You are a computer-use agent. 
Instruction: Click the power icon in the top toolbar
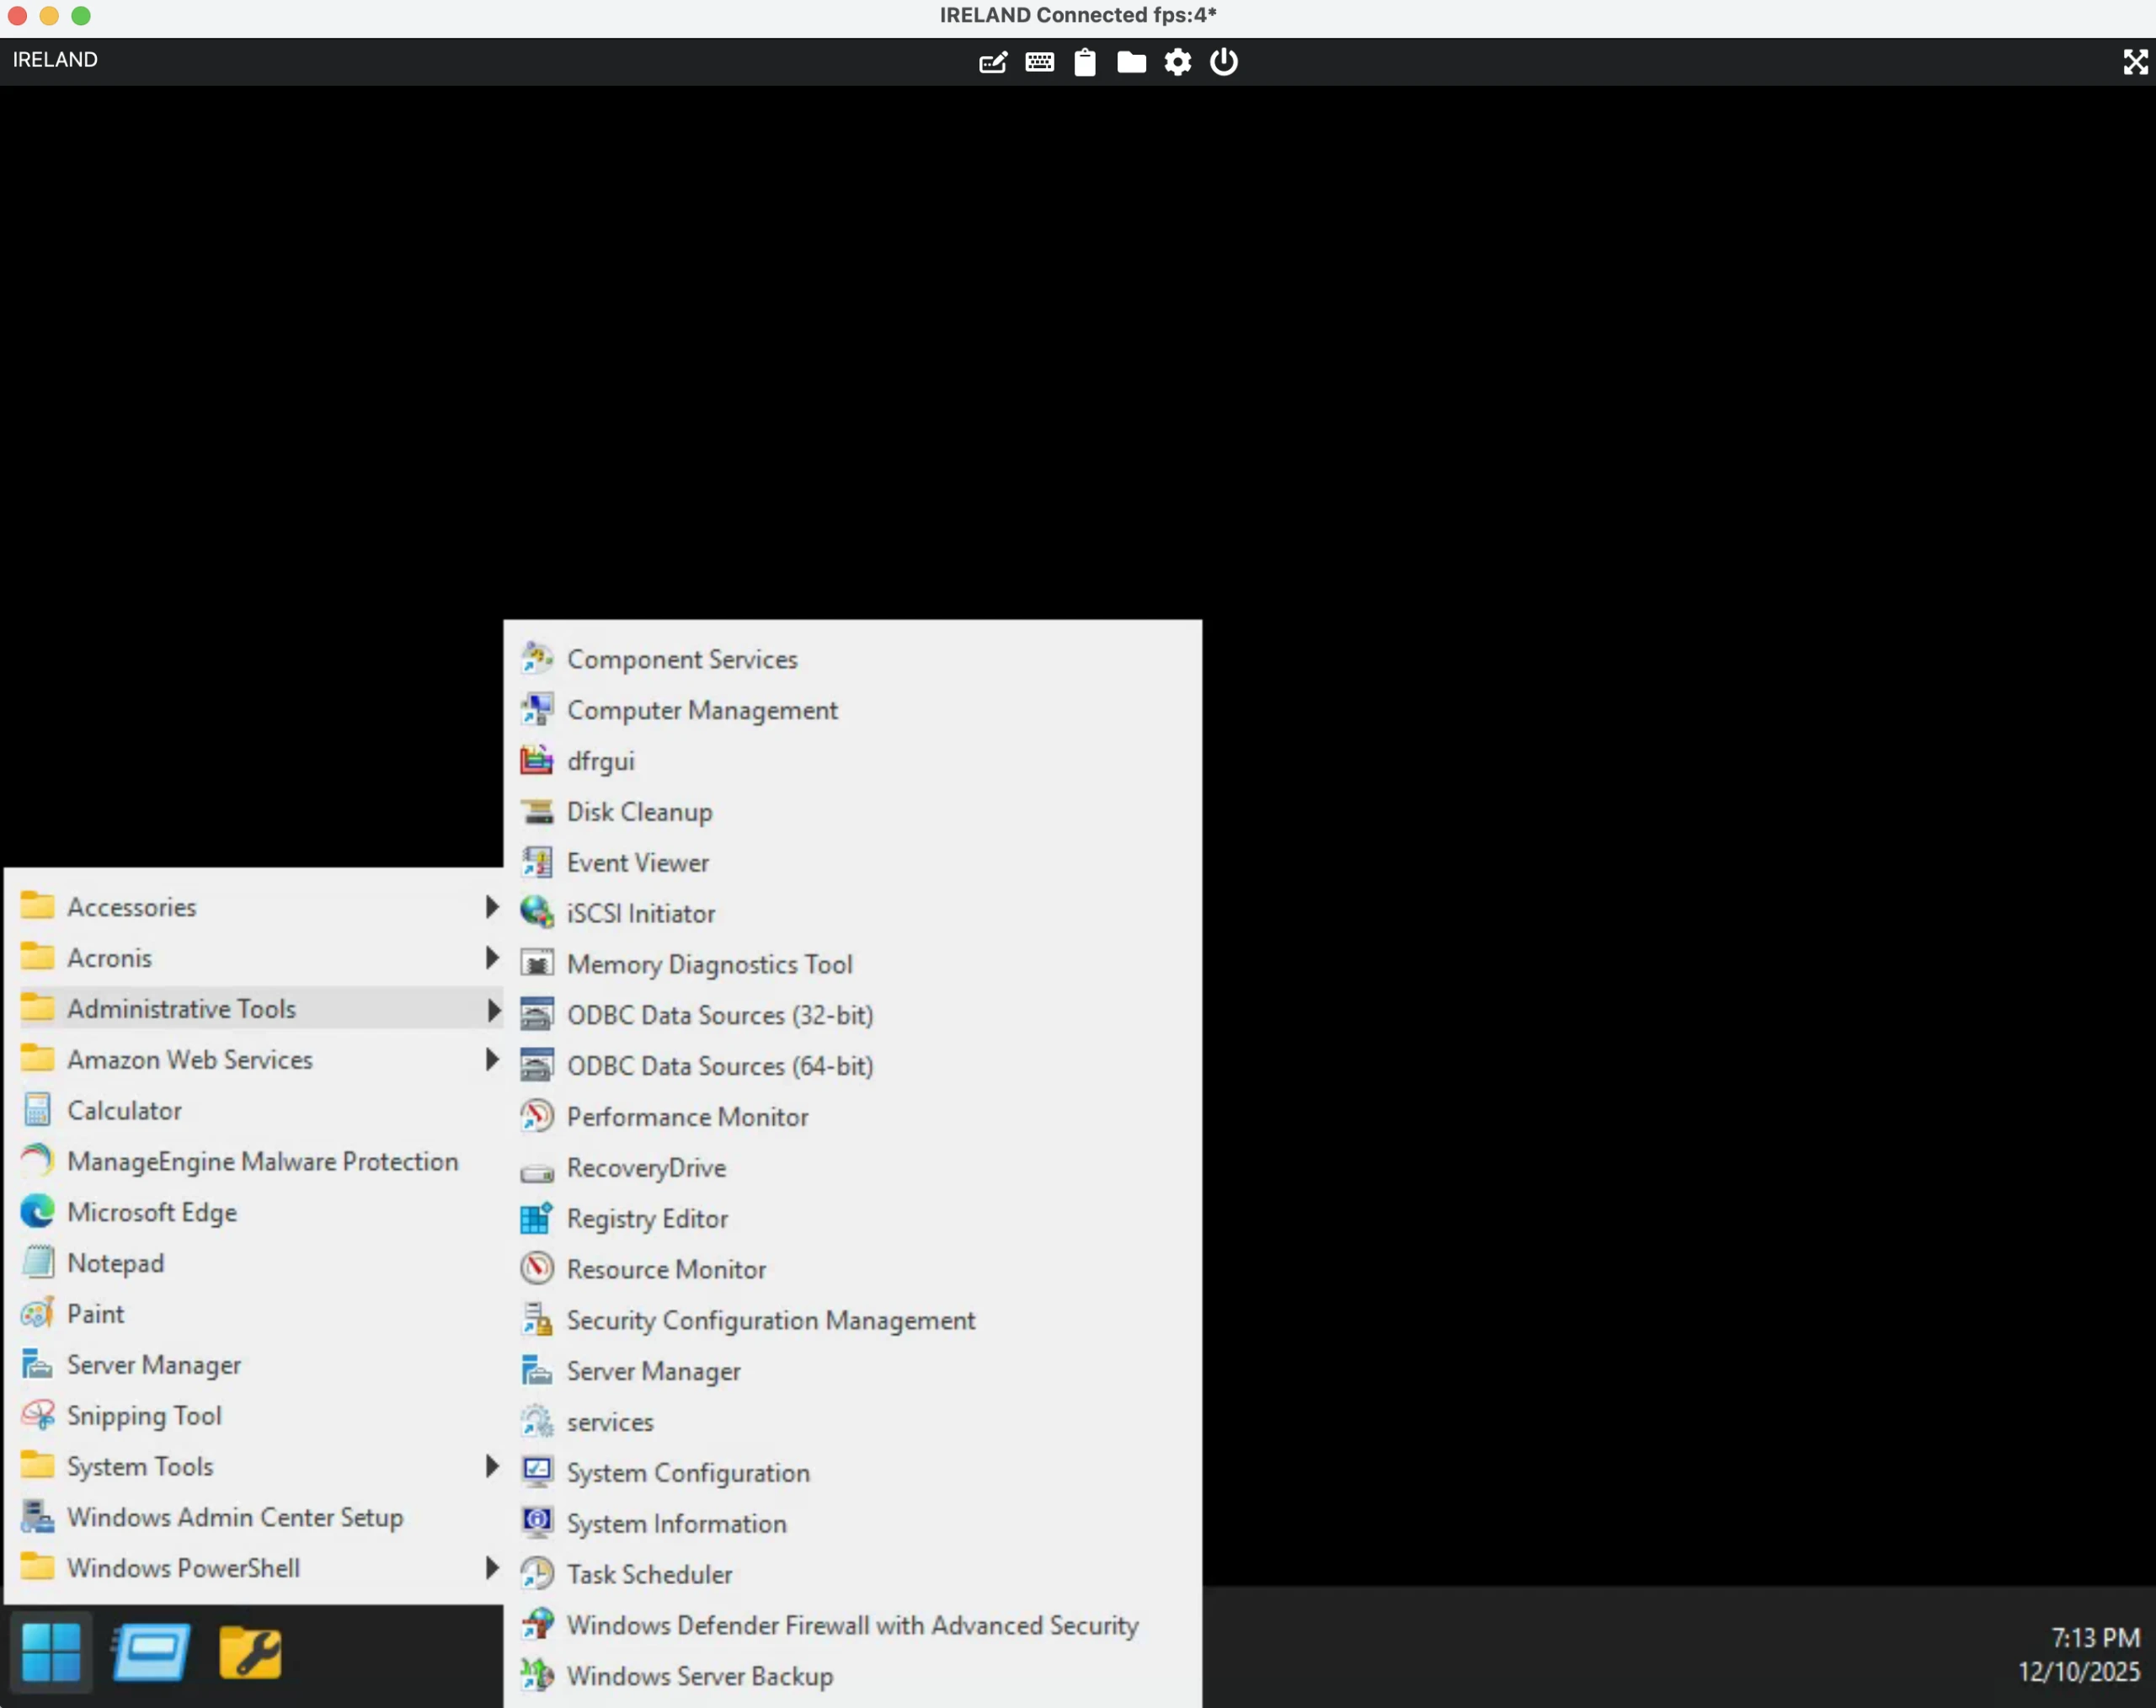1224,62
